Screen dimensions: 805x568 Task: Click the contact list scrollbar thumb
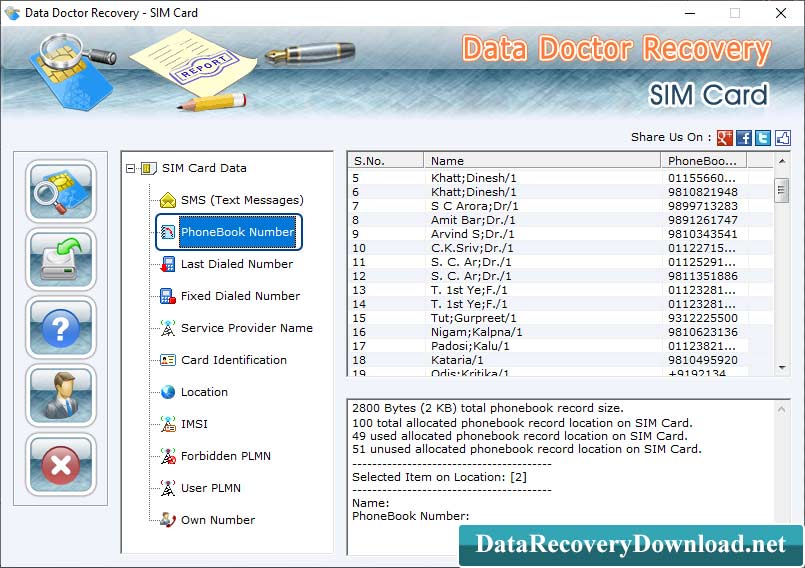click(781, 190)
